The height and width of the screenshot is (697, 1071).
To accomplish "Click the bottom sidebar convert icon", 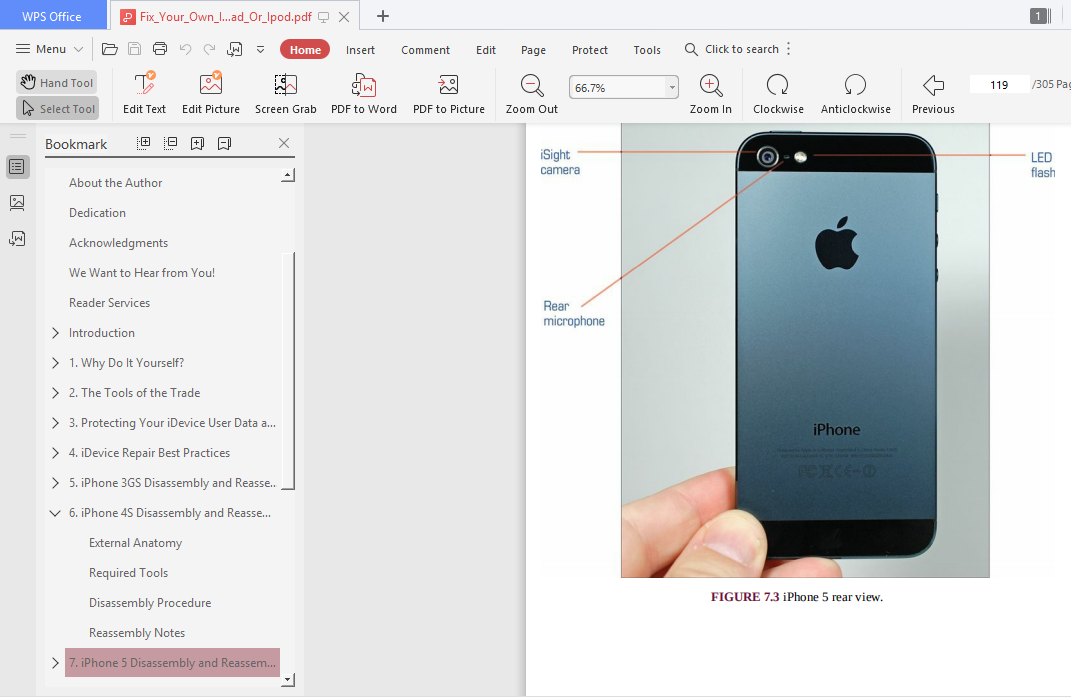I will tap(17, 238).
